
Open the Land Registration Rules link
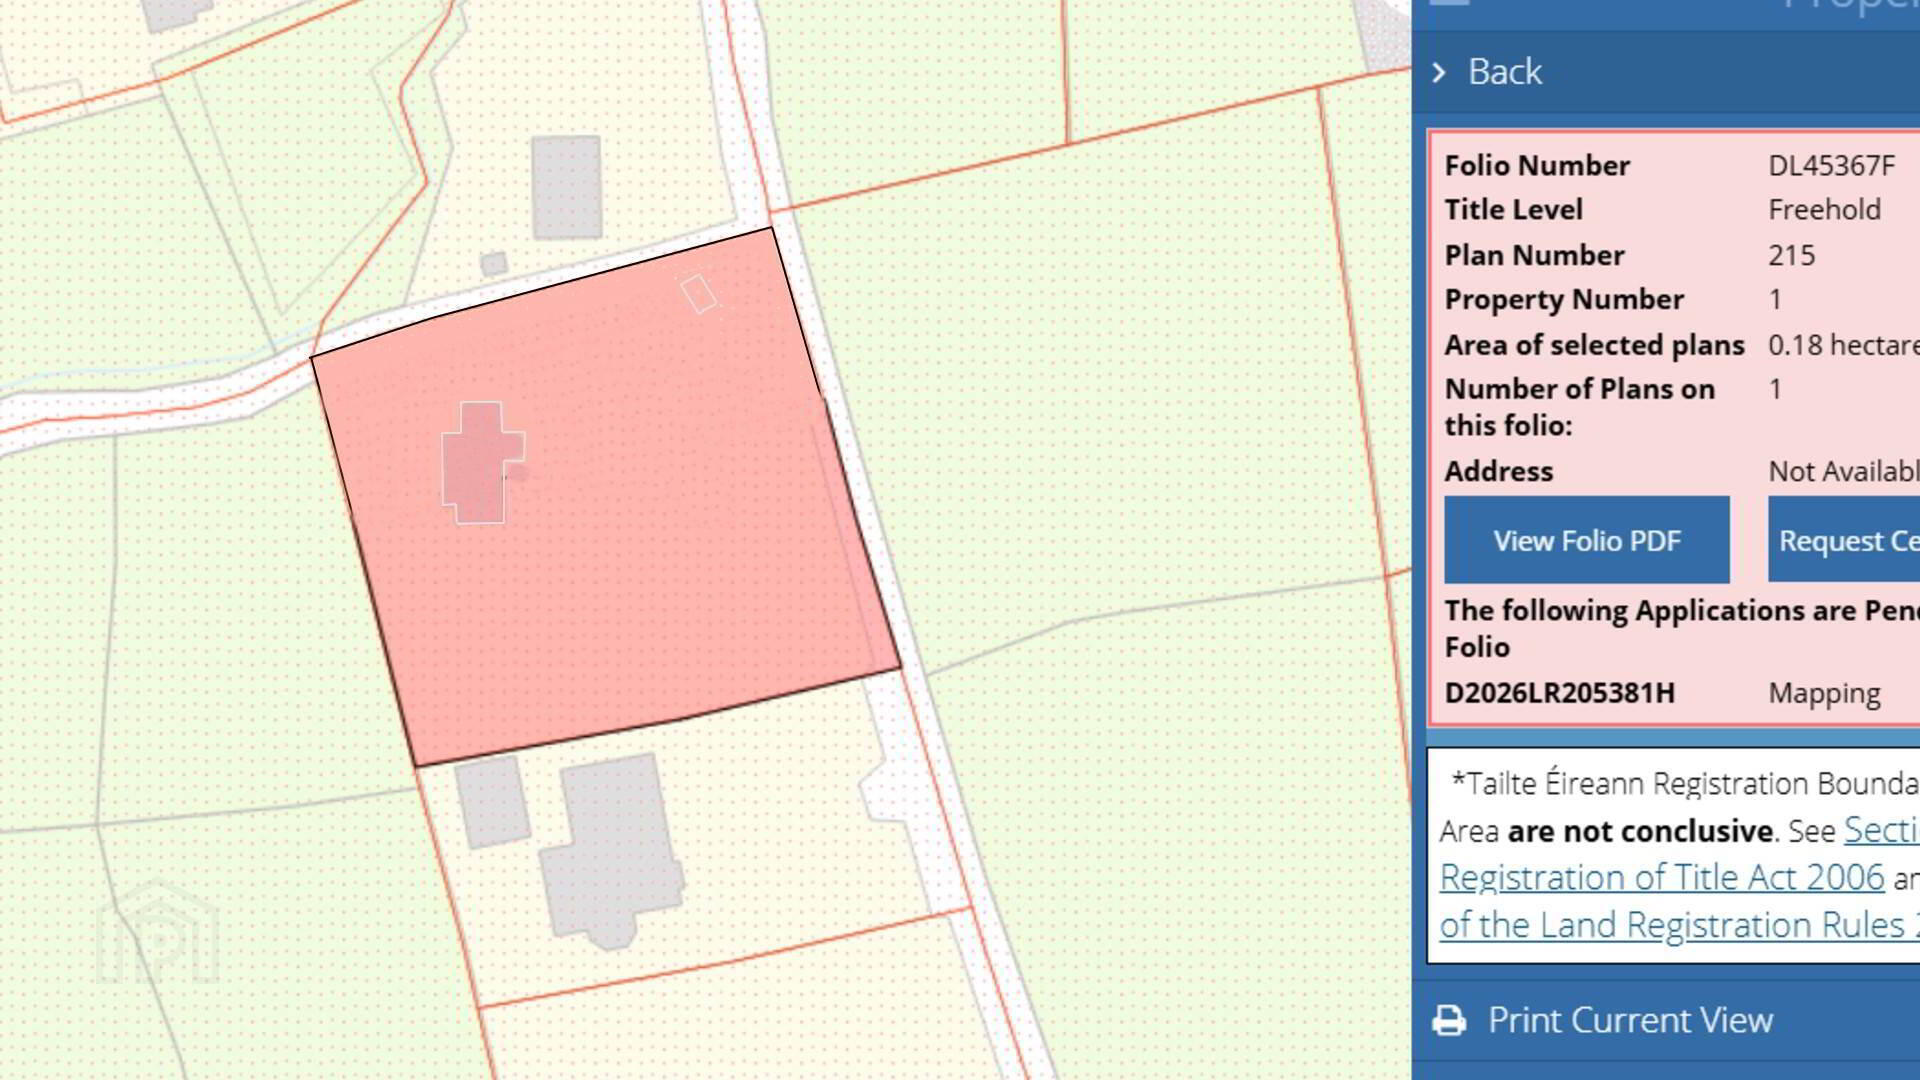pyautogui.click(x=1680, y=925)
